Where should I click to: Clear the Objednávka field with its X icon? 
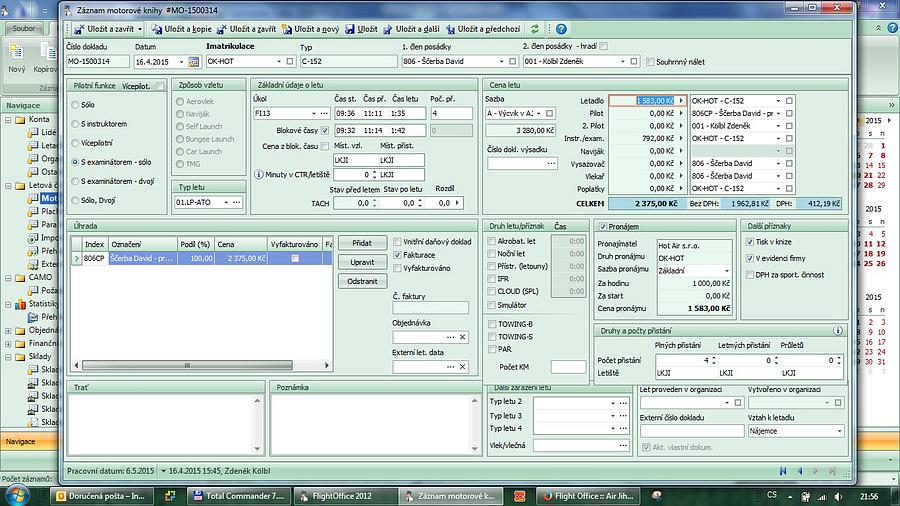[462, 337]
